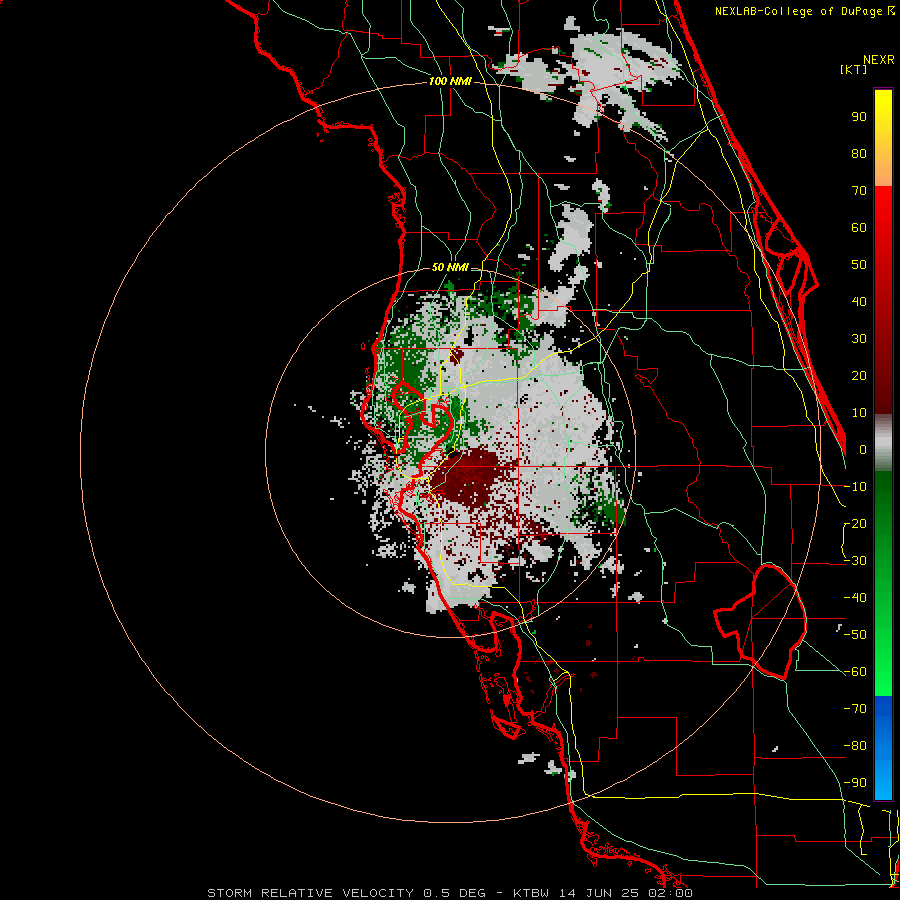Click the Storm Relative Velocity caption text
900x900 pixels.
(x=450, y=893)
